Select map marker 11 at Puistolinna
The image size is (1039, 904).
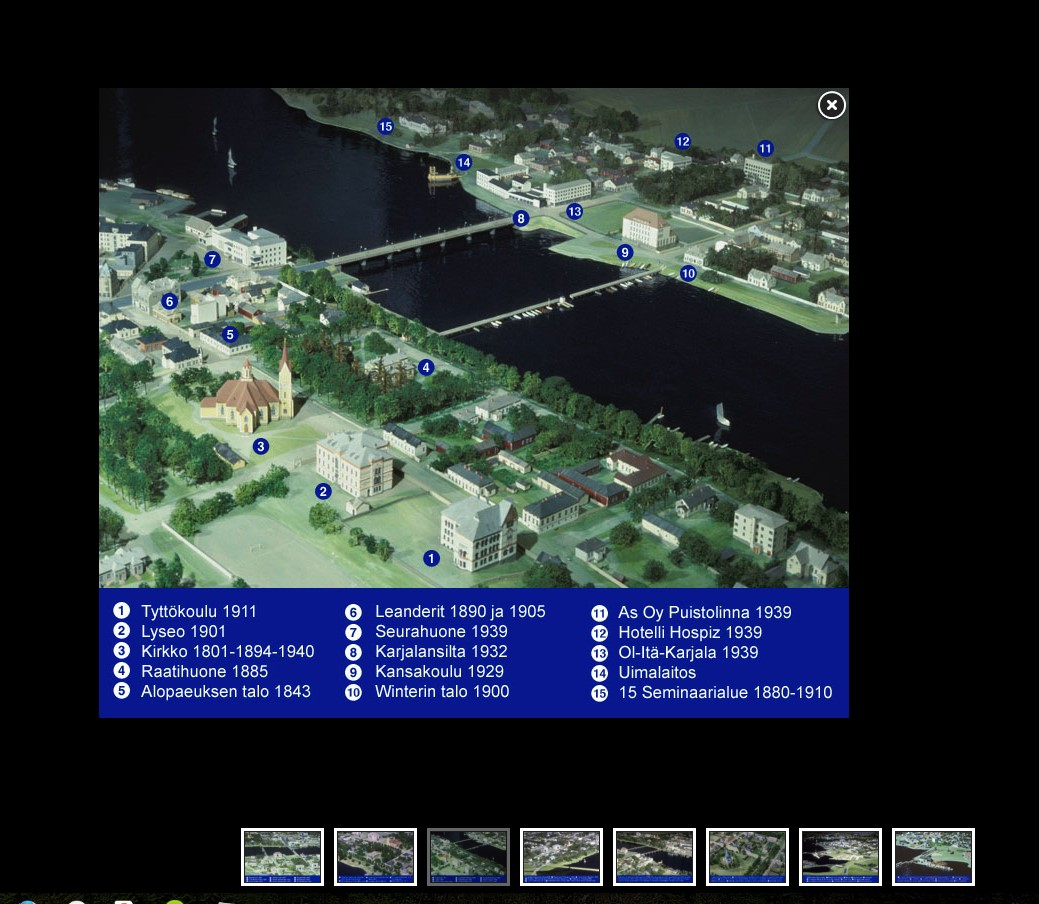click(x=765, y=148)
